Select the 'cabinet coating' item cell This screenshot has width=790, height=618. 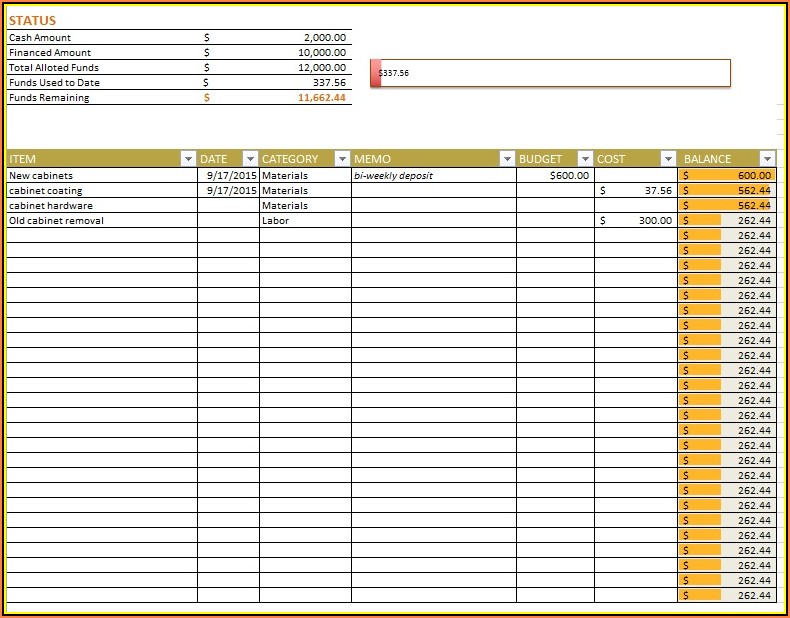(x=102, y=190)
